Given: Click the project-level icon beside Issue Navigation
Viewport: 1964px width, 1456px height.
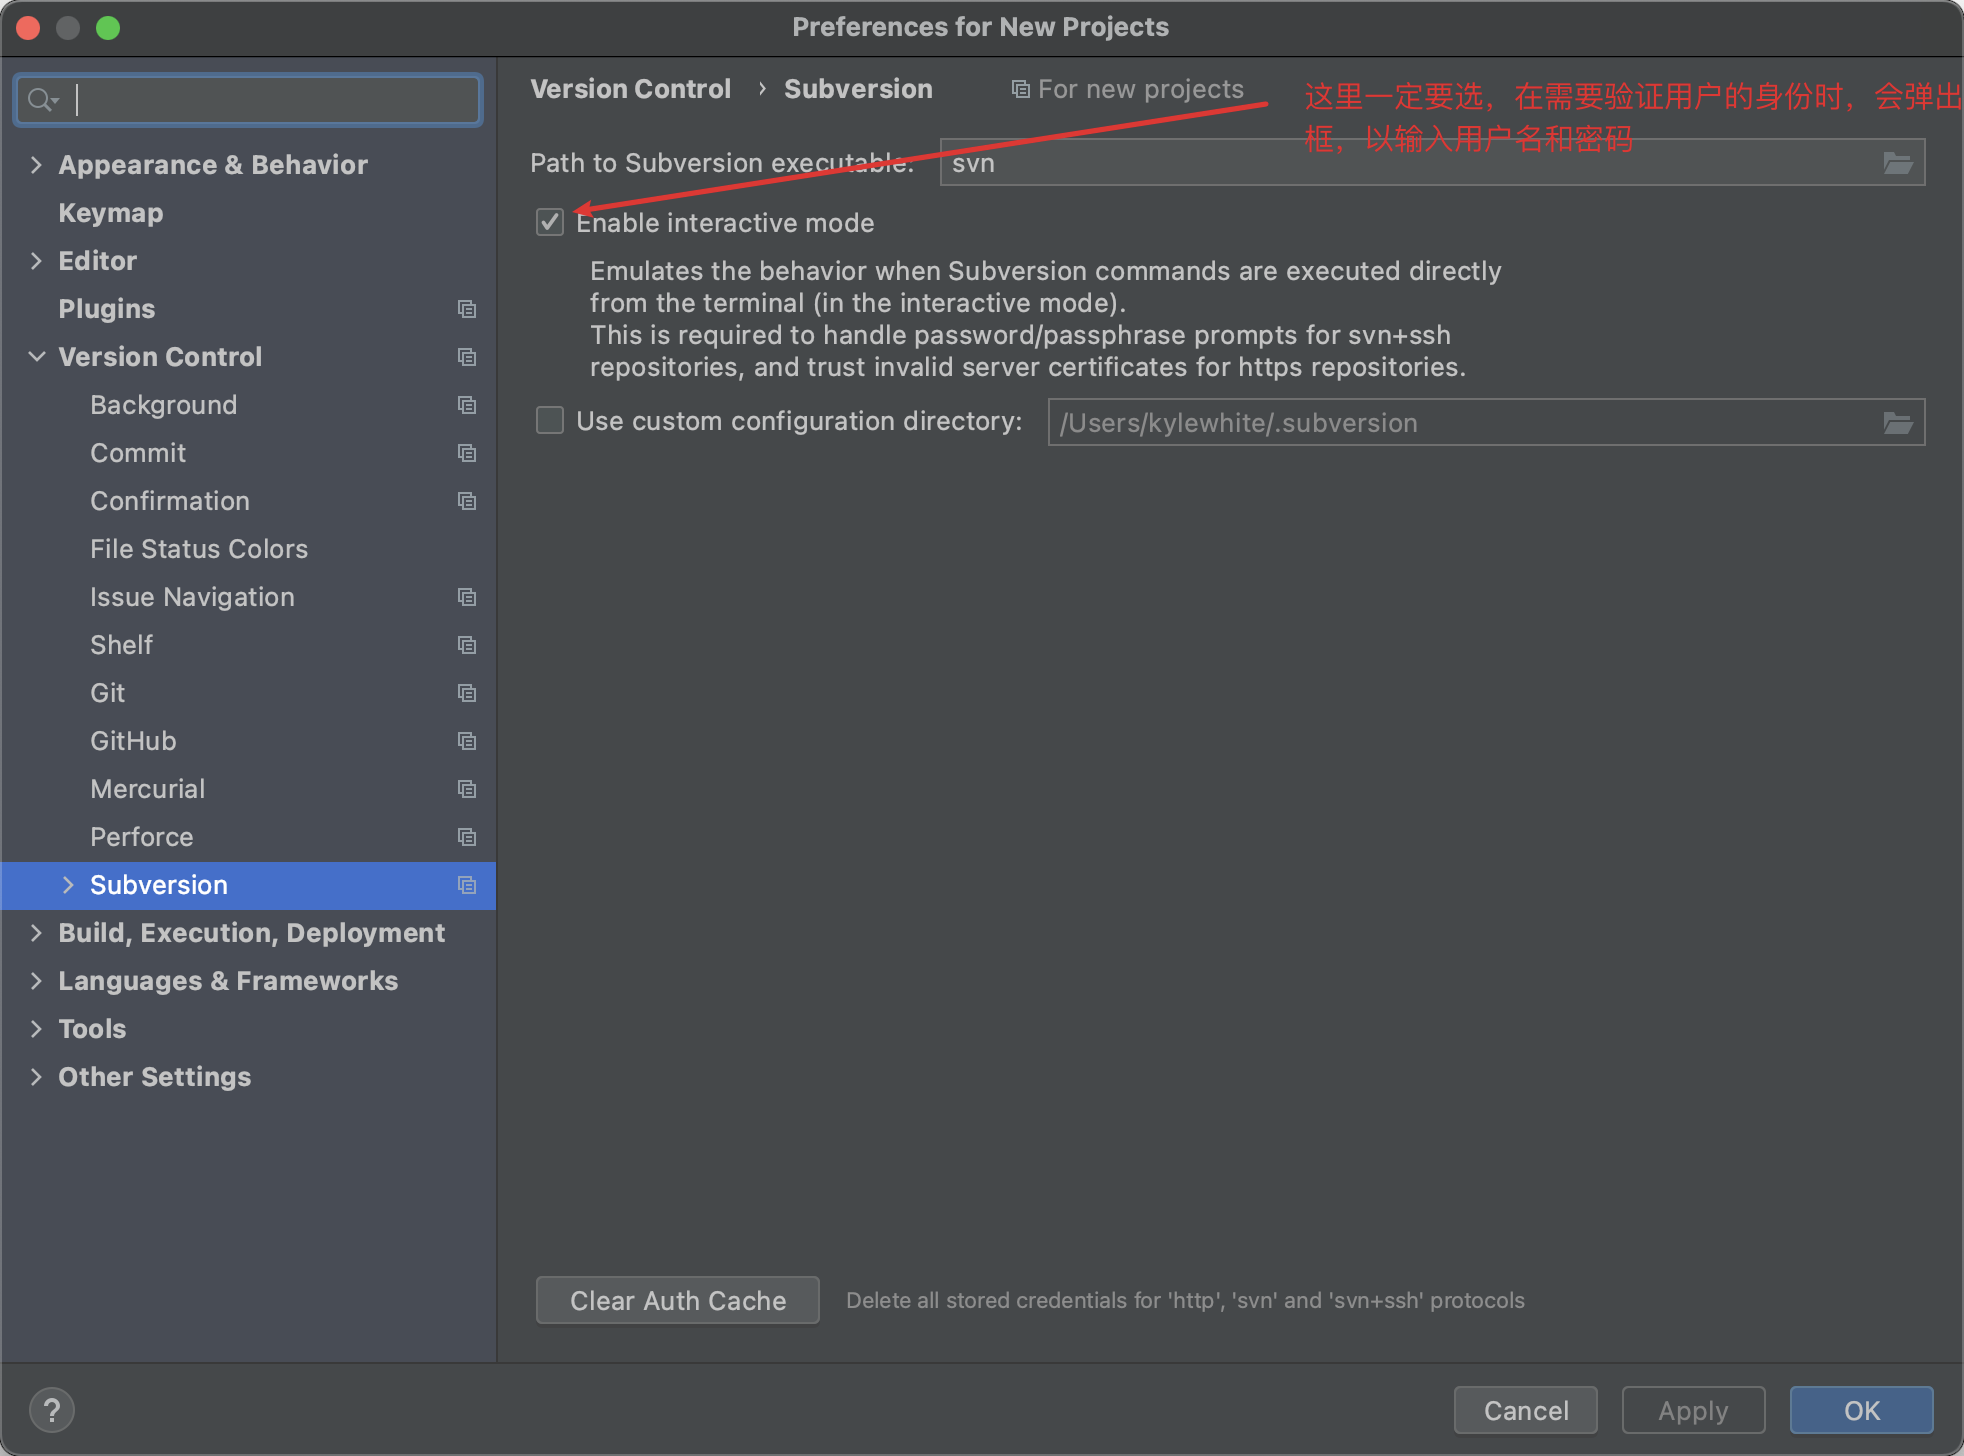Looking at the screenshot, I should (467, 597).
